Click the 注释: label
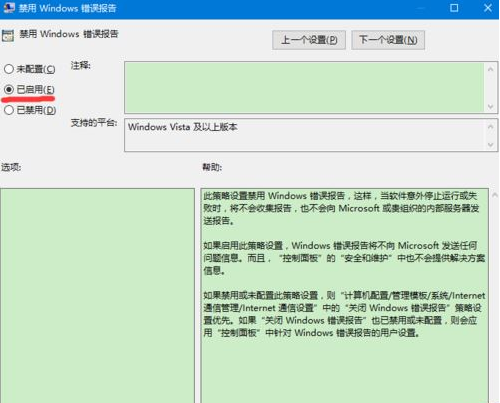The image size is (500, 403). [x=81, y=65]
